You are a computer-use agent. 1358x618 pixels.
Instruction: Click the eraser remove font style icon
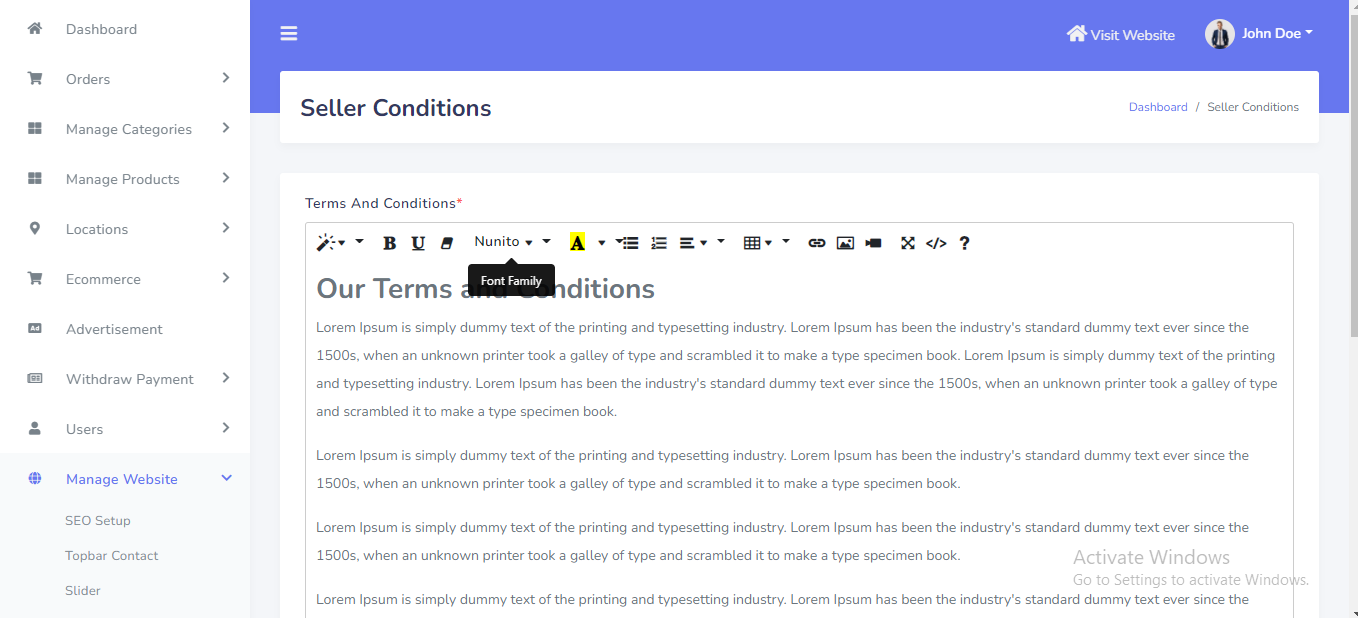pyautogui.click(x=447, y=243)
